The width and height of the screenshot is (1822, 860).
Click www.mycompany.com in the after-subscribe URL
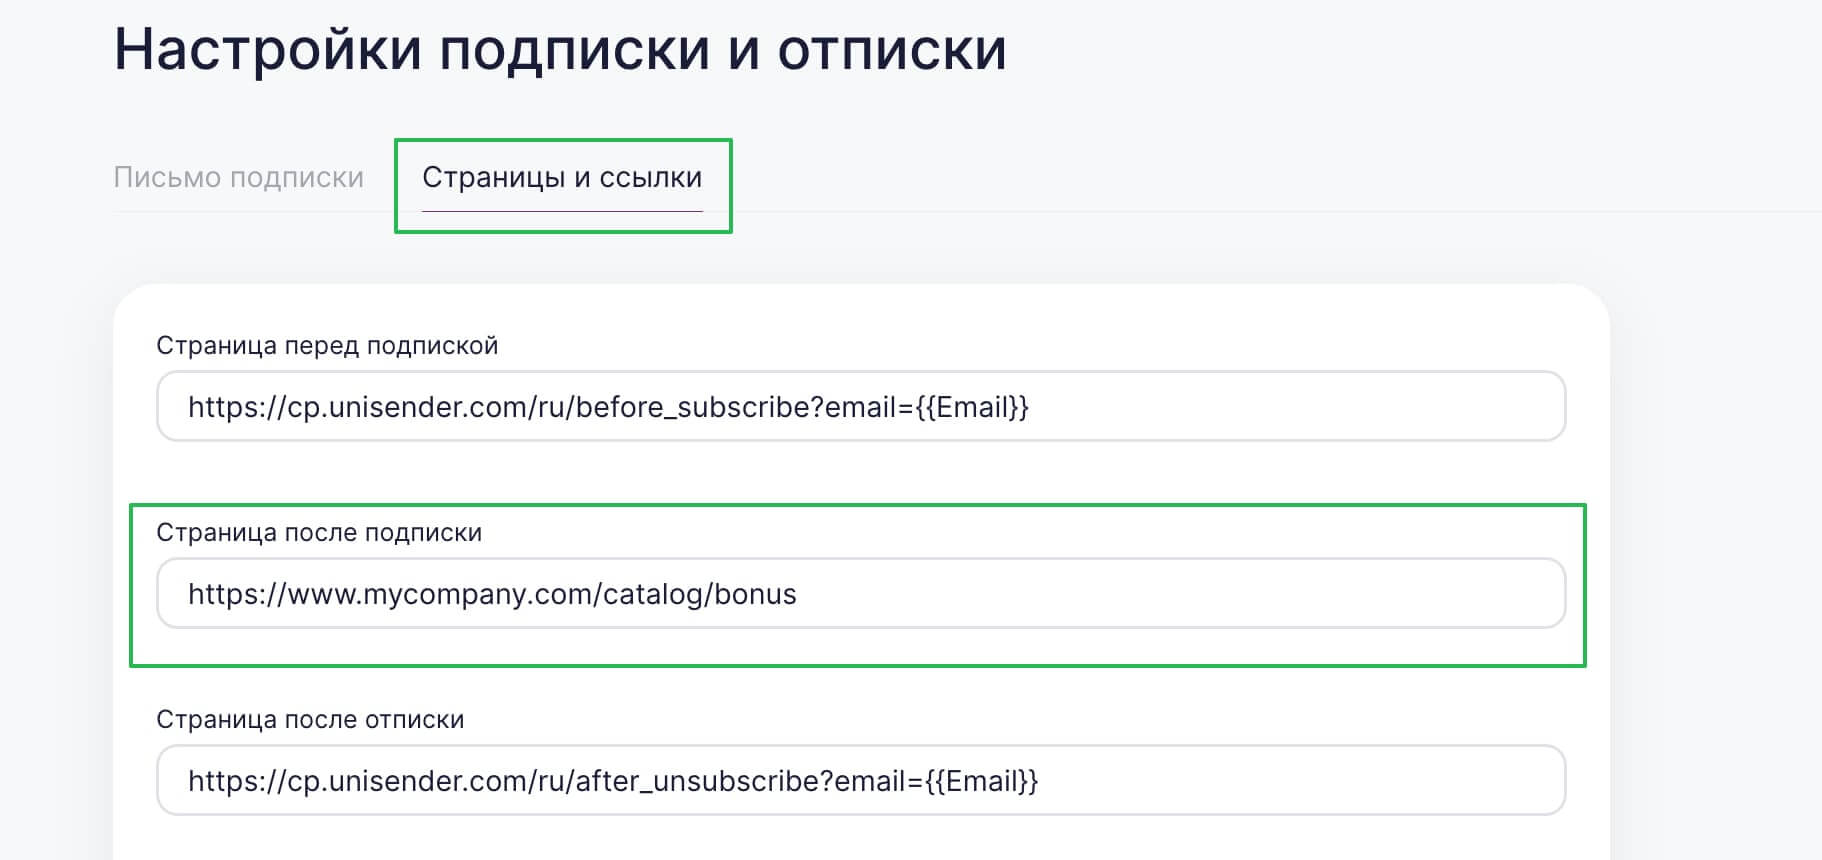click(441, 595)
